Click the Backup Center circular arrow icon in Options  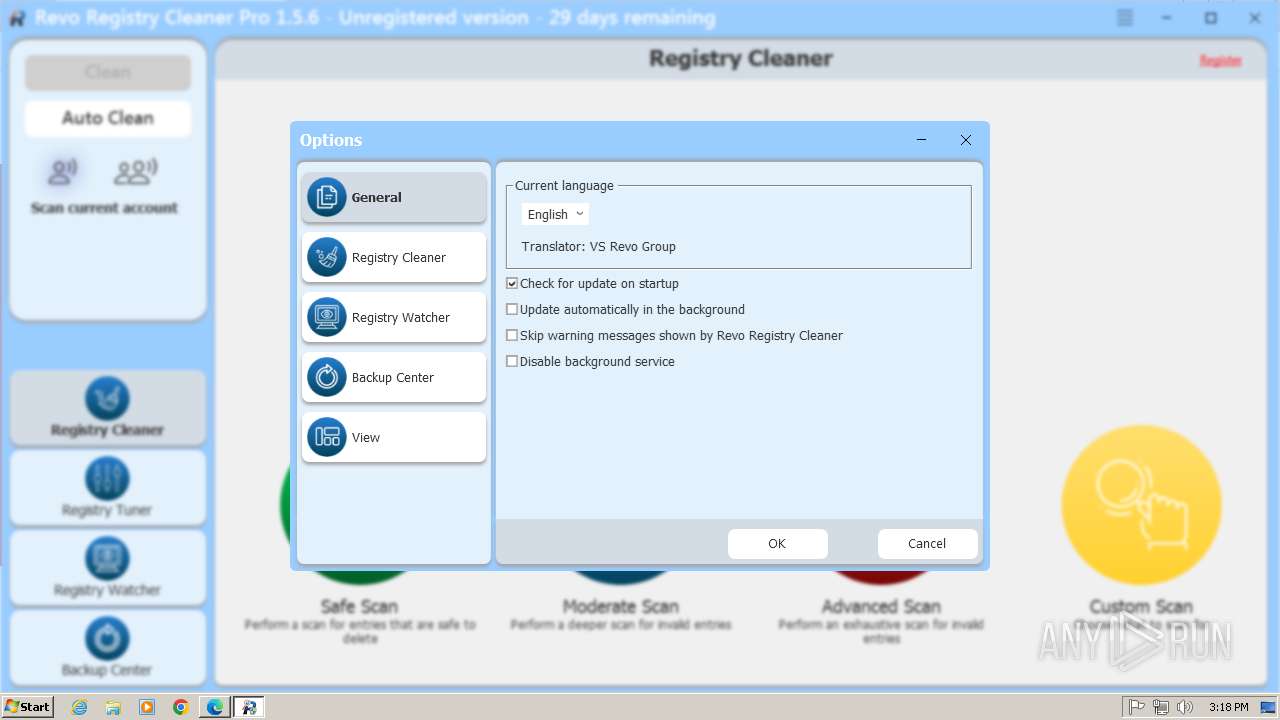click(x=327, y=377)
